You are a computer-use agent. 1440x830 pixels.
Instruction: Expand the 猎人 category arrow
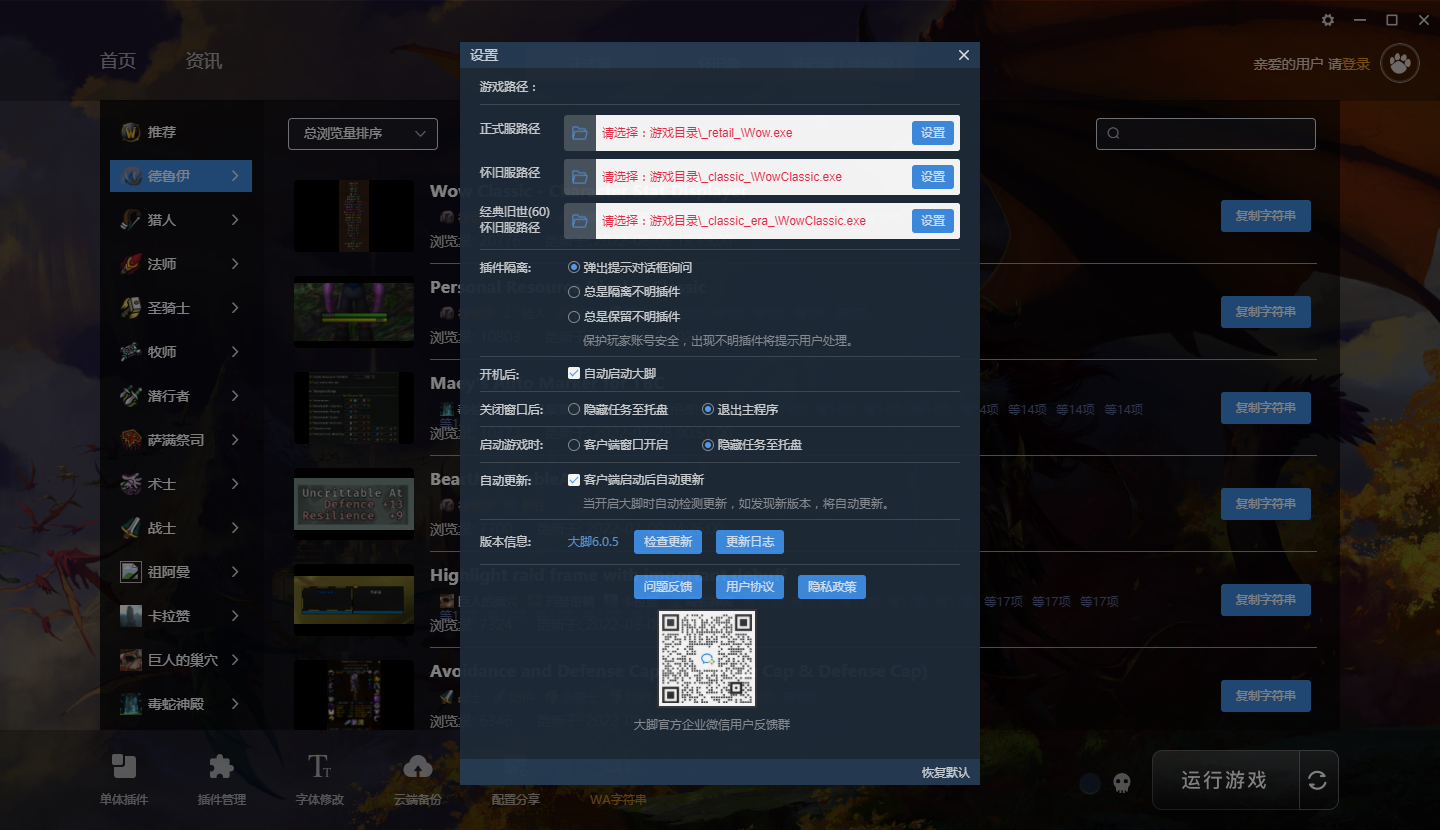pyautogui.click(x=235, y=220)
